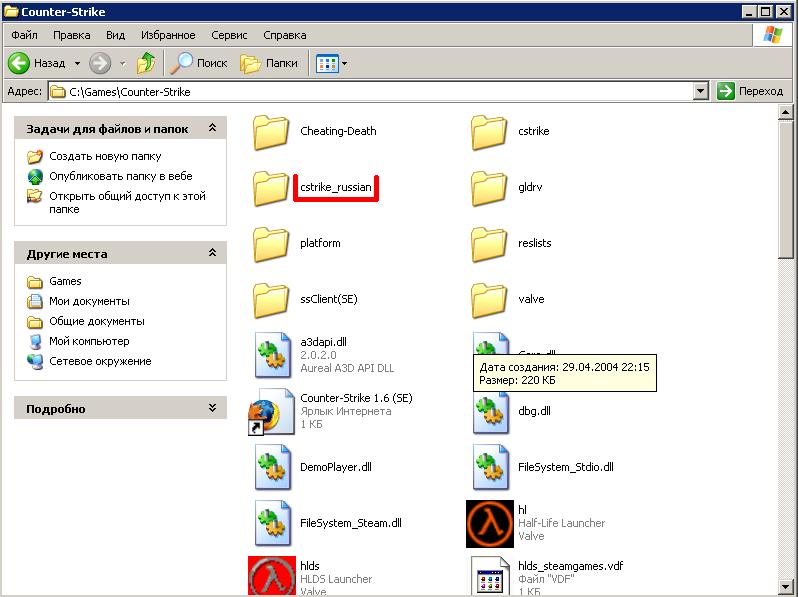Toggle the Folders (Папки) pane button
This screenshot has width=798, height=597.
point(269,63)
